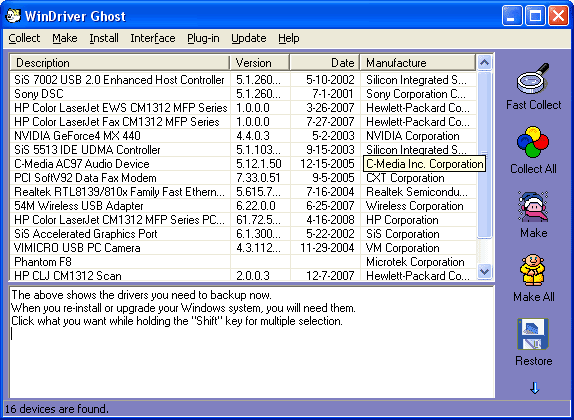Image resolution: width=574 pixels, height=420 pixels.
Task: Click the '16 devices are found.' status text
Action: click(x=57, y=409)
